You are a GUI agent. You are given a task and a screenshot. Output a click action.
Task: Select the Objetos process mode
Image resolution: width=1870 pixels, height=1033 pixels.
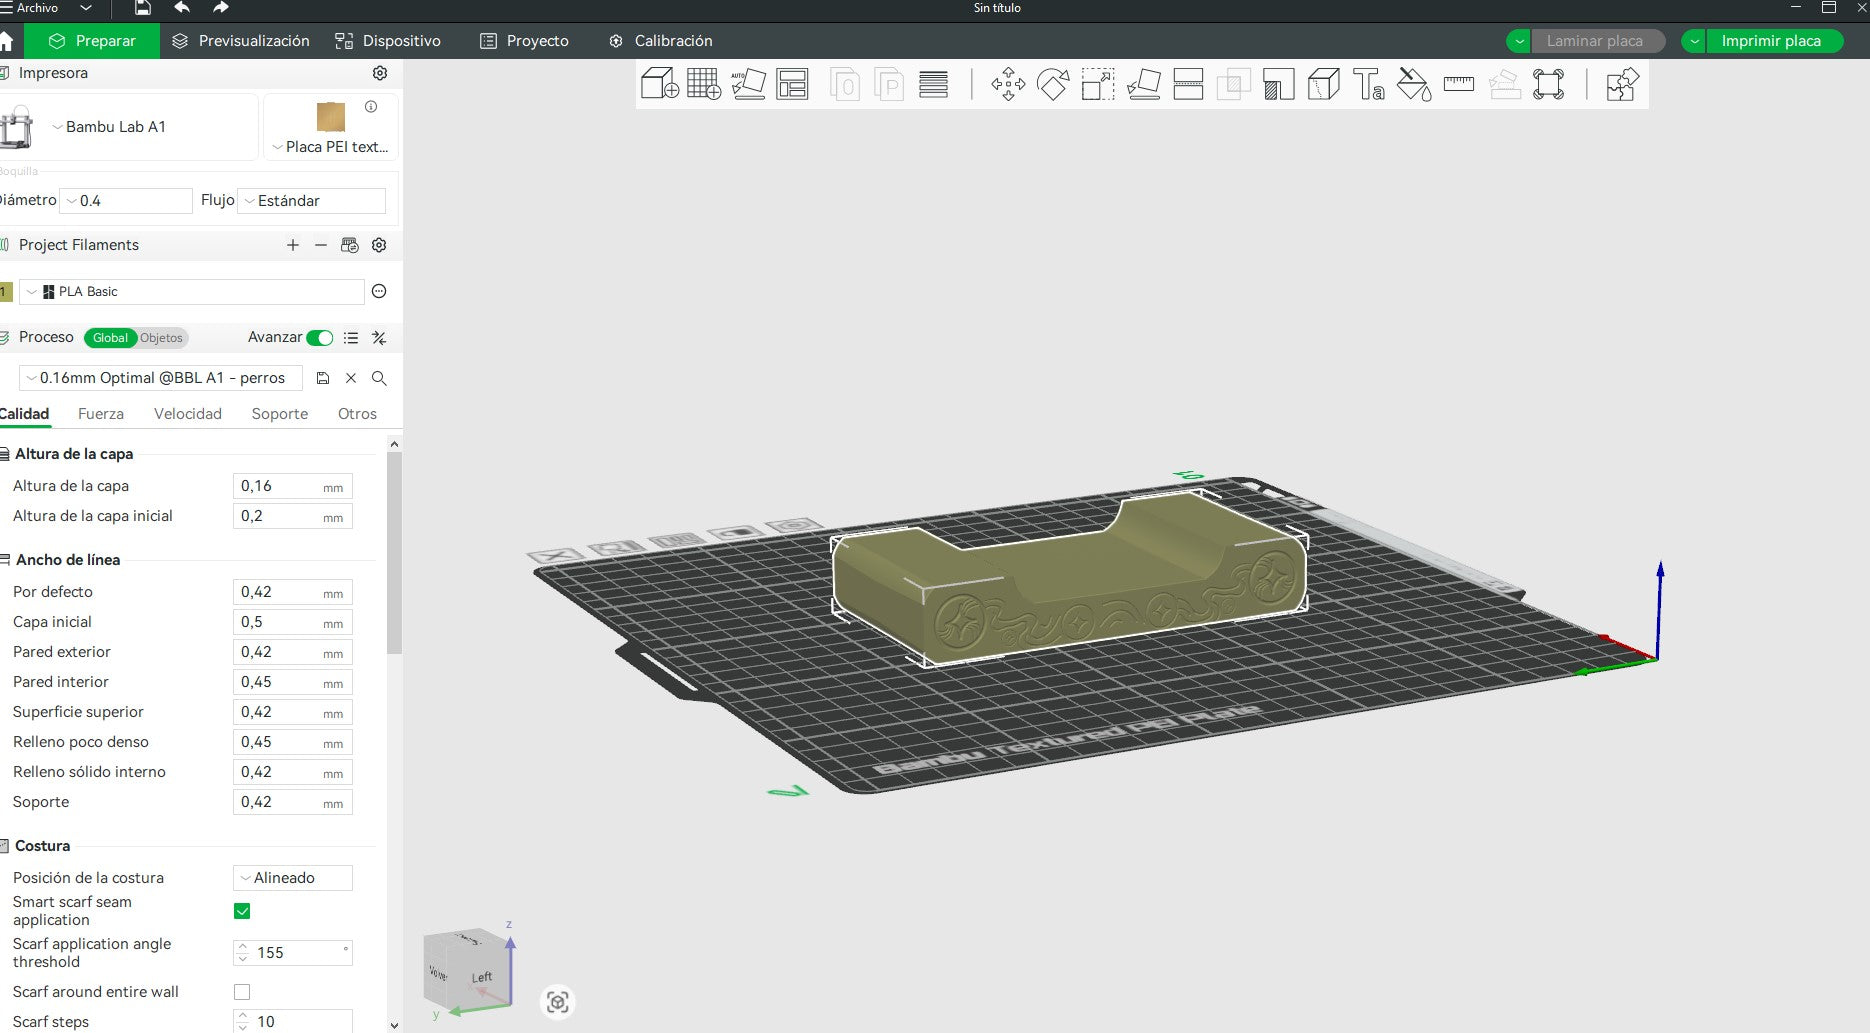(x=161, y=338)
